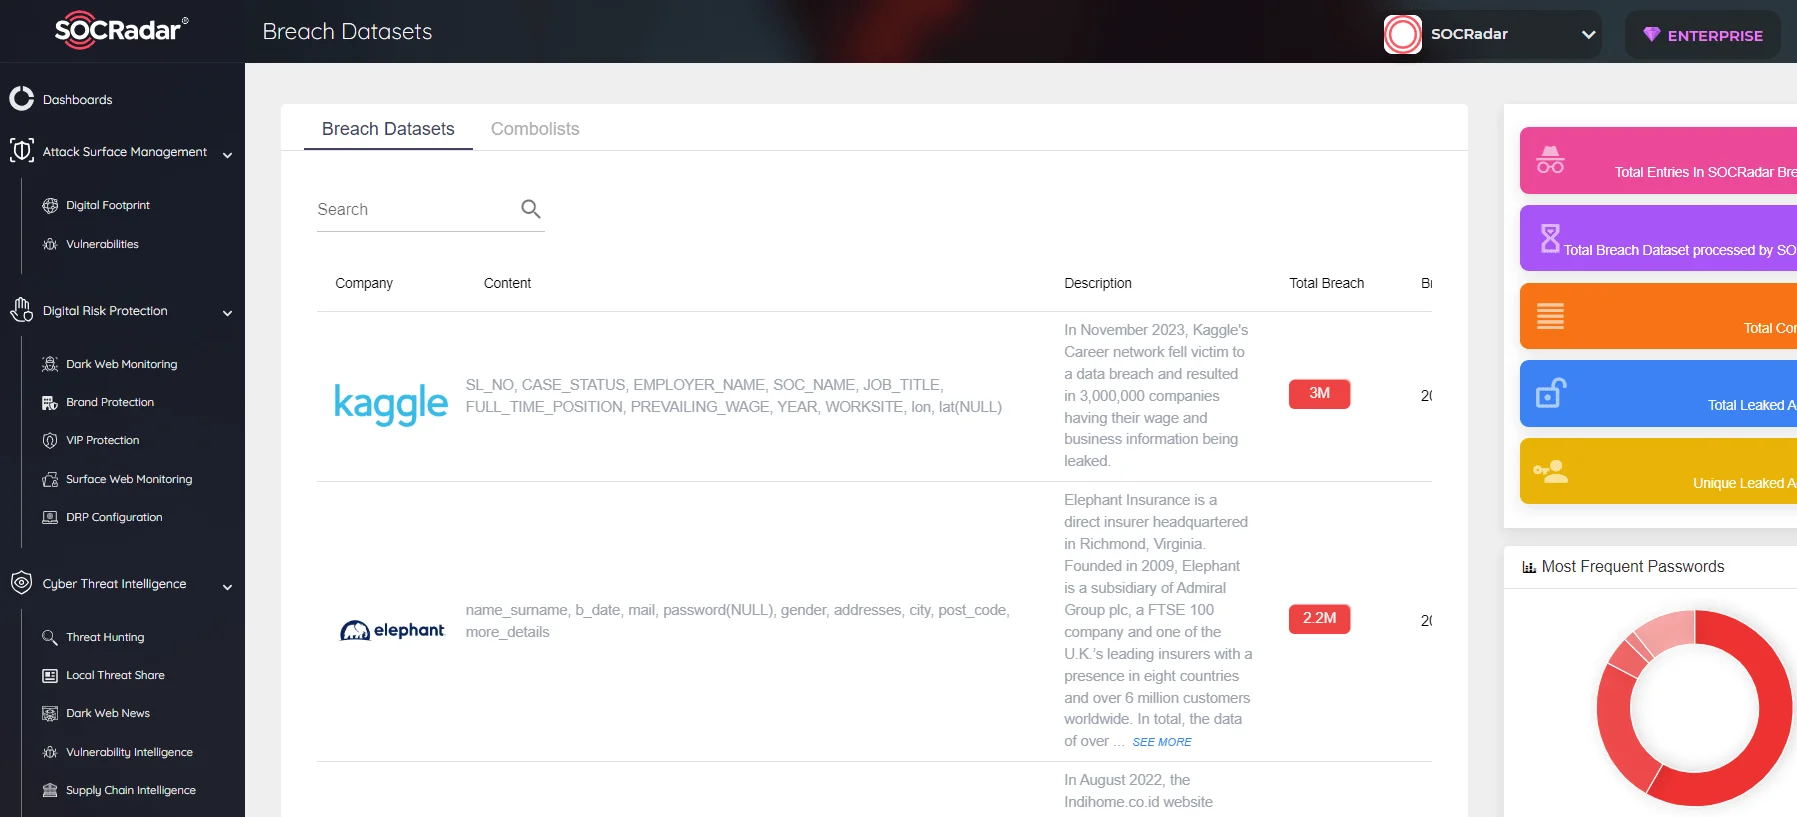
Task: Click the Total Breach column header
Action: coord(1327,283)
